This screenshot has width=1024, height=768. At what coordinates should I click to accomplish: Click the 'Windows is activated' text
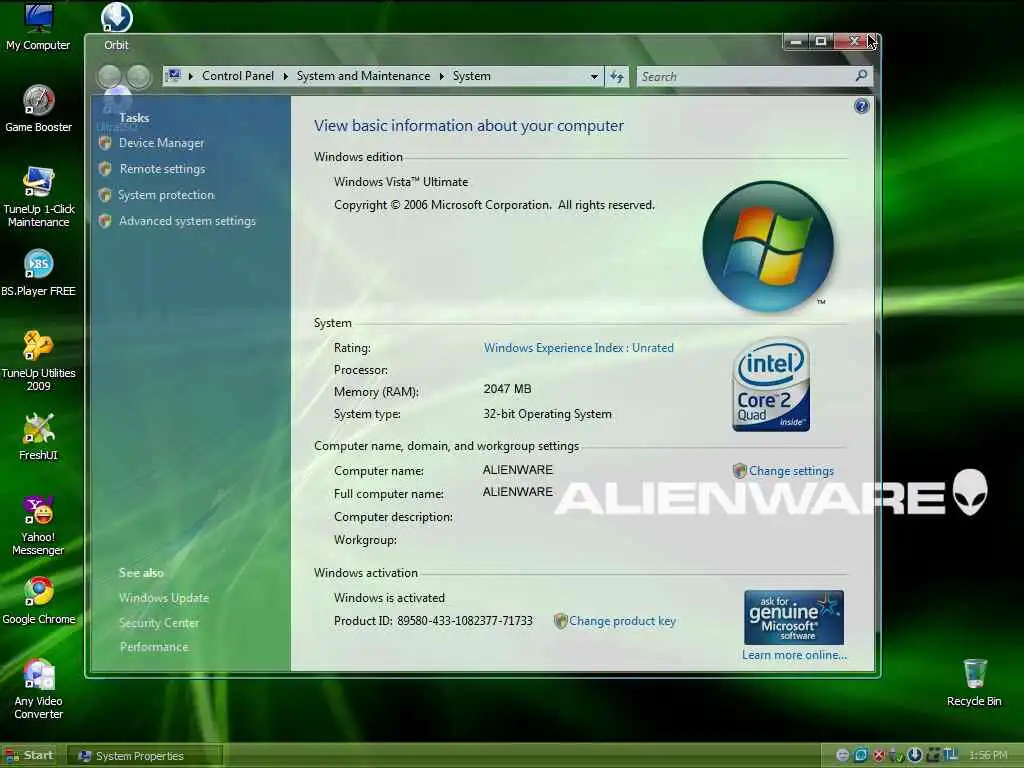[389, 598]
